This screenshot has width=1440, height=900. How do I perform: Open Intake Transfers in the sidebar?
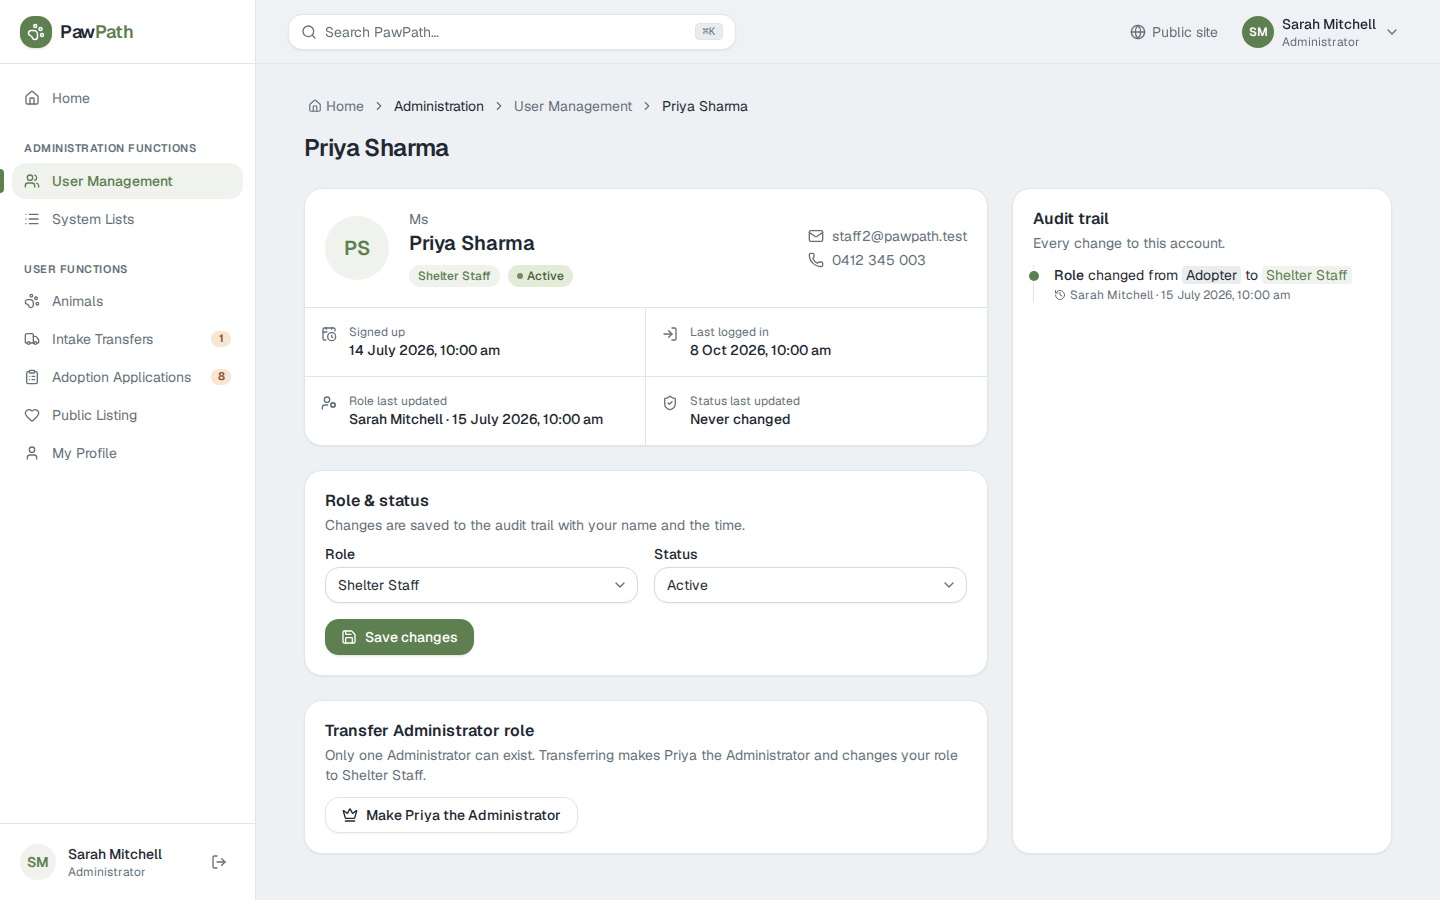tap(127, 339)
